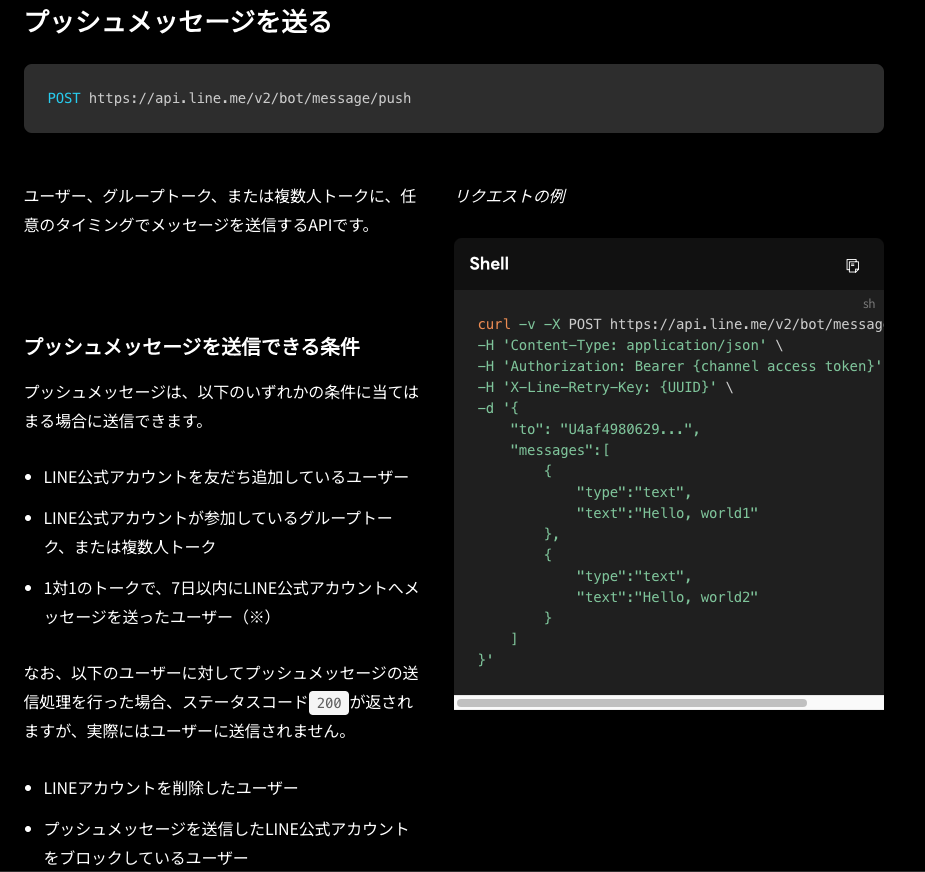Click the リクエストの例 label

point(510,196)
